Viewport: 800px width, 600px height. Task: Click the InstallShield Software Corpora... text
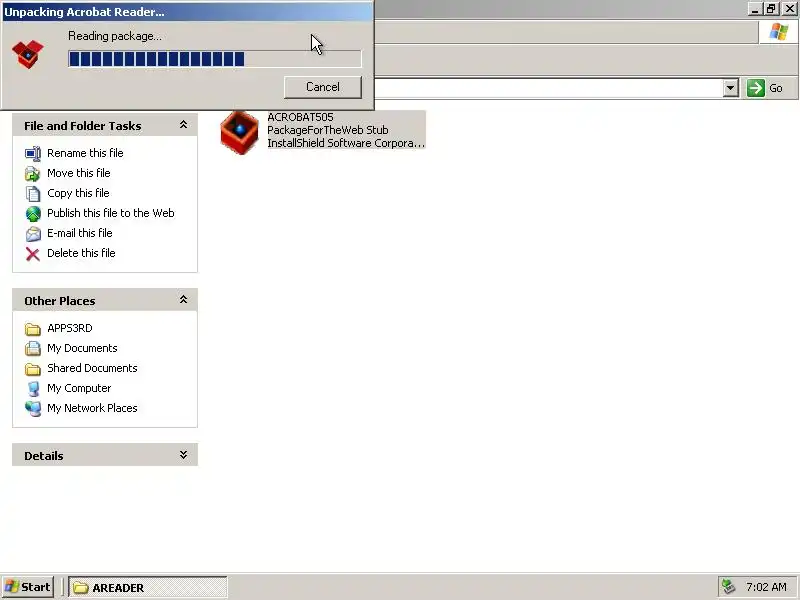coord(346,143)
